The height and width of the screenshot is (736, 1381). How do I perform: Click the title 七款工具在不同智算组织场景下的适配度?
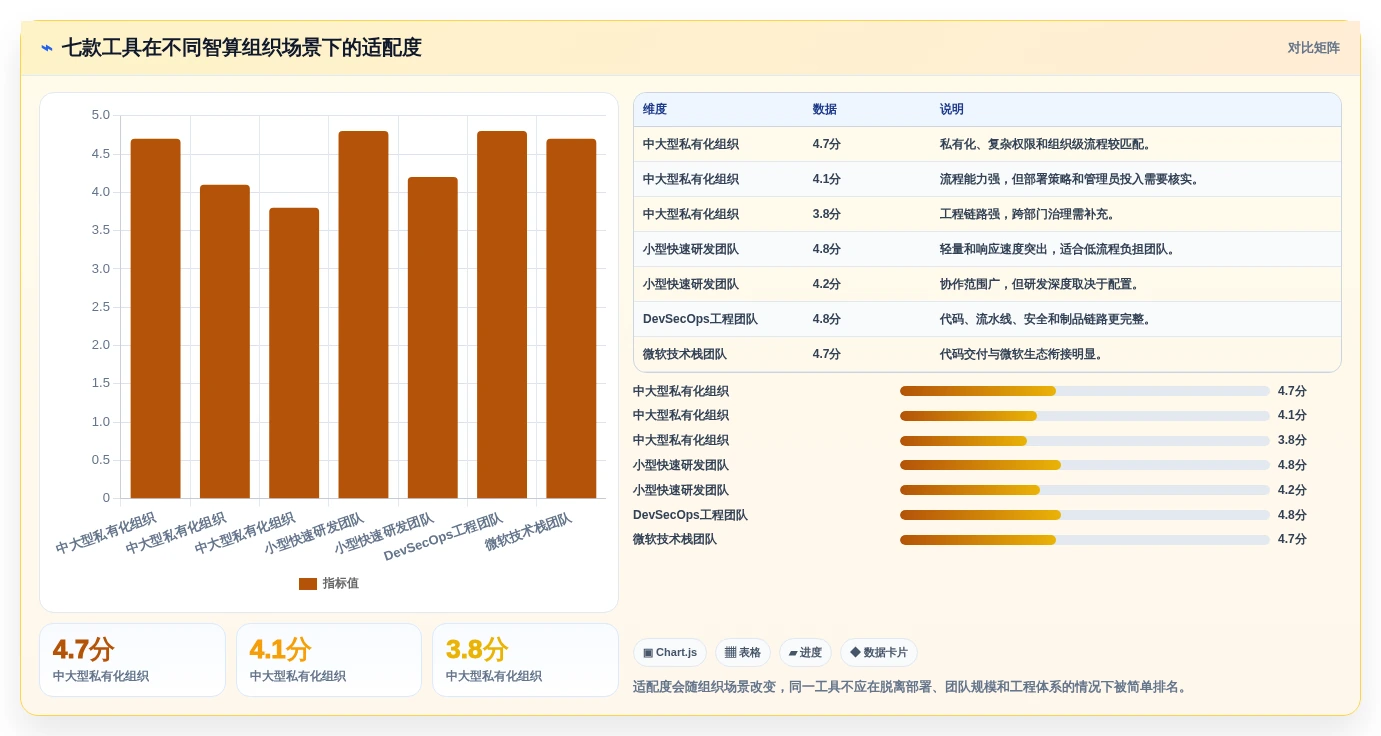coord(242,48)
